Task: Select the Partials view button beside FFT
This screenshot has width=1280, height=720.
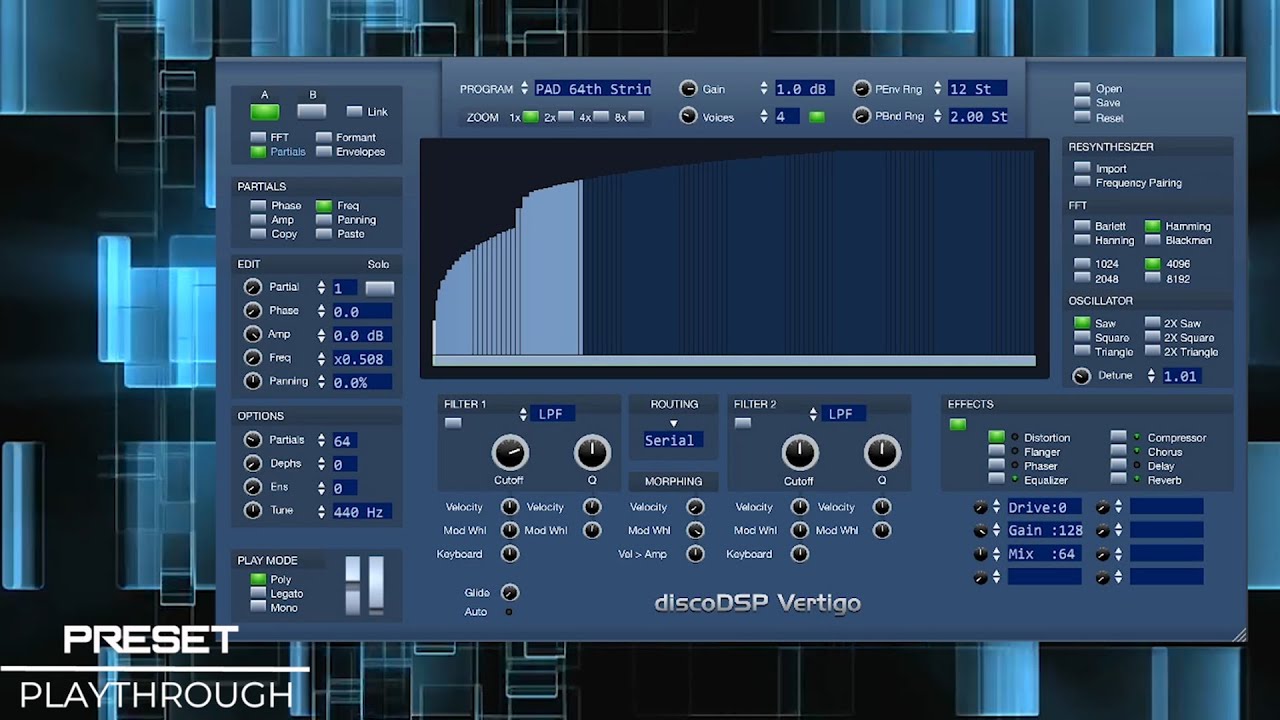Action: [x=258, y=152]
